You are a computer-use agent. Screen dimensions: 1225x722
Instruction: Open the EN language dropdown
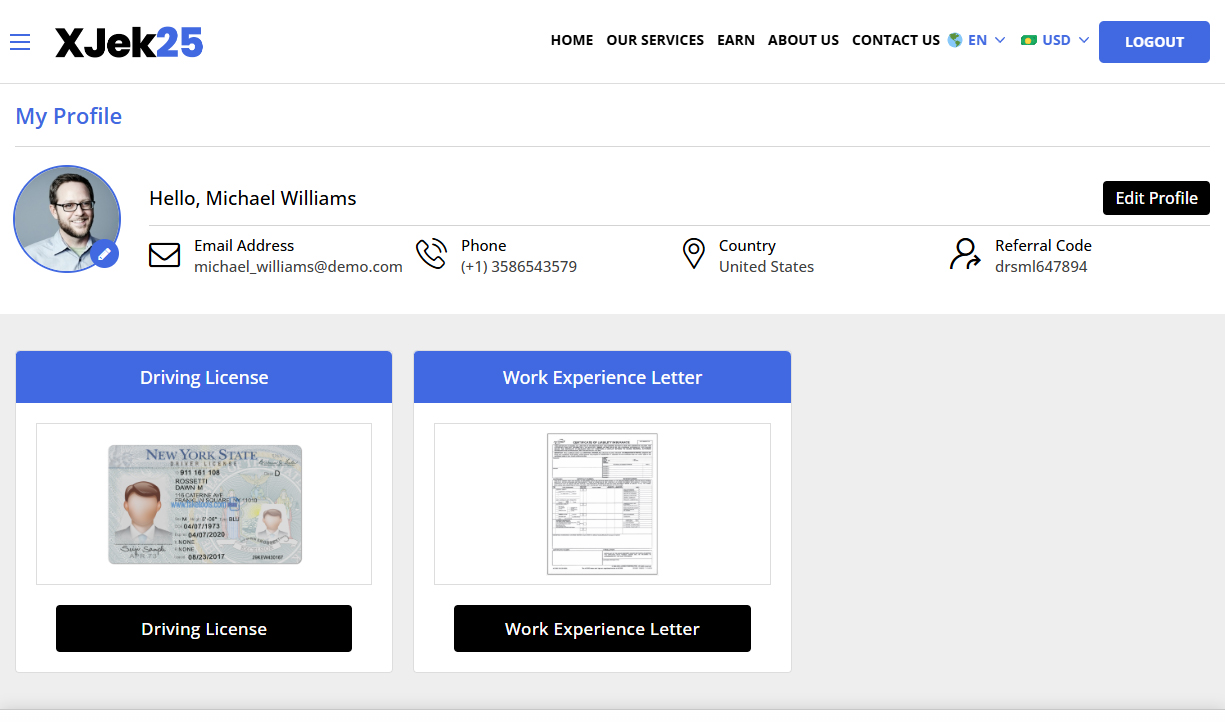[x=975, y=40]
